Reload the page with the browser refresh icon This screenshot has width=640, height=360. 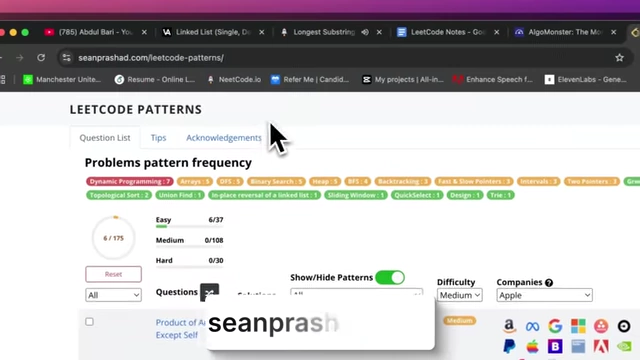[41, 58]
